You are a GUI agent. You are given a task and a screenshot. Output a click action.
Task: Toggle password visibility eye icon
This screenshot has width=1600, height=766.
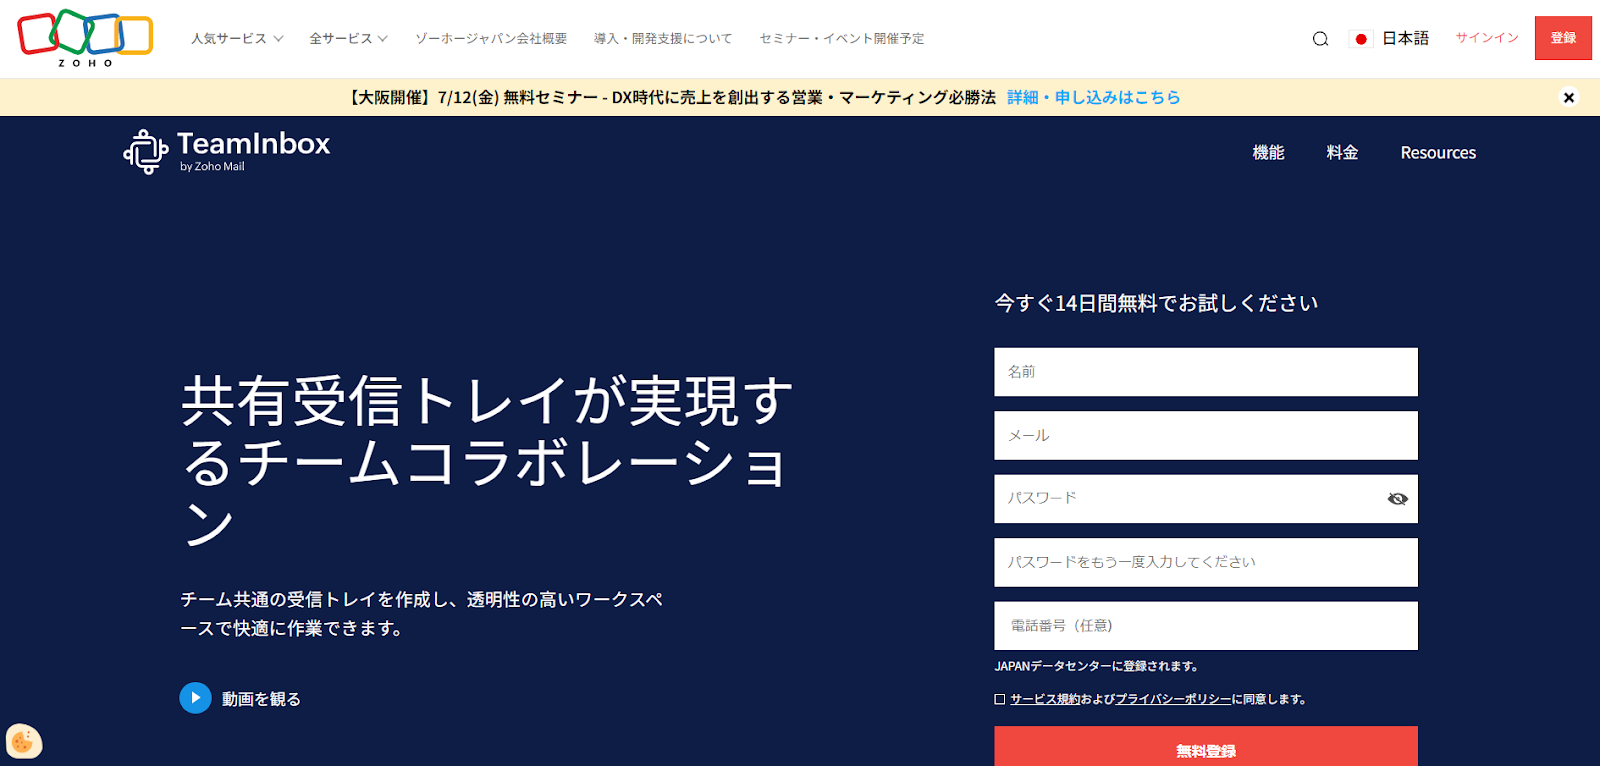point(1397,499)
